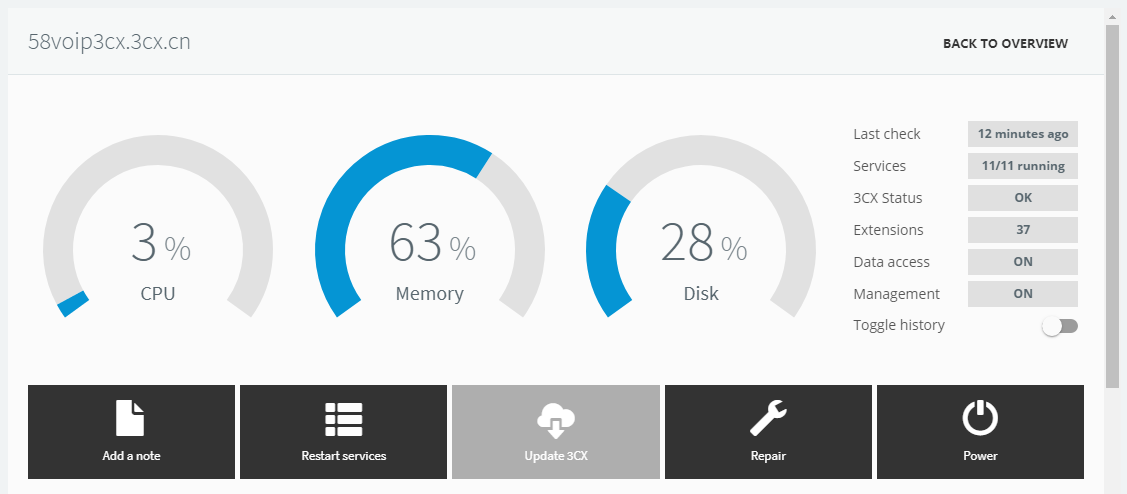The width and height of the screenshot is (1127, 494).
Task: Click the 11/11 running services badge
Action: click(1023, 165)
